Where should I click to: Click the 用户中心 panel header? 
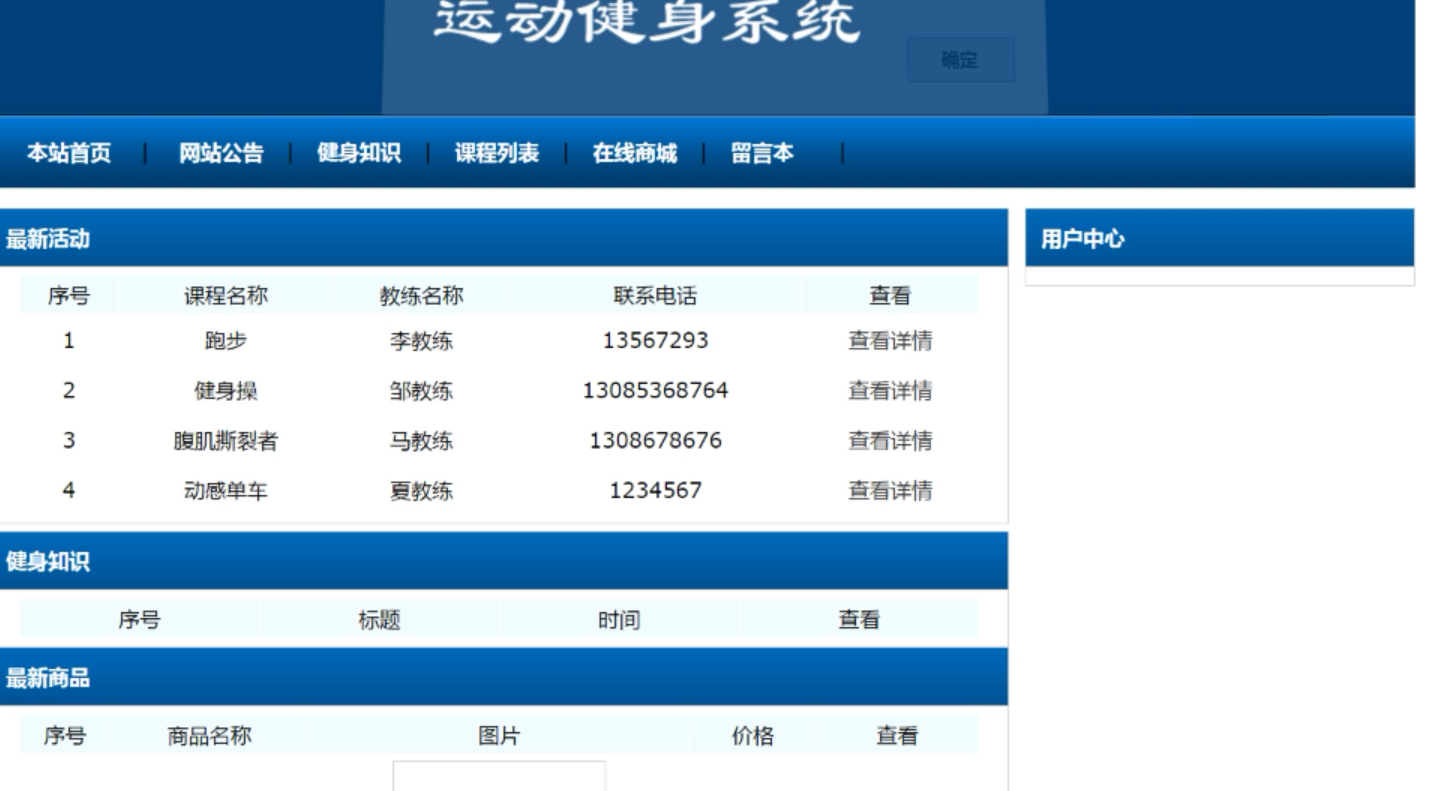(x=1220, y=238)
